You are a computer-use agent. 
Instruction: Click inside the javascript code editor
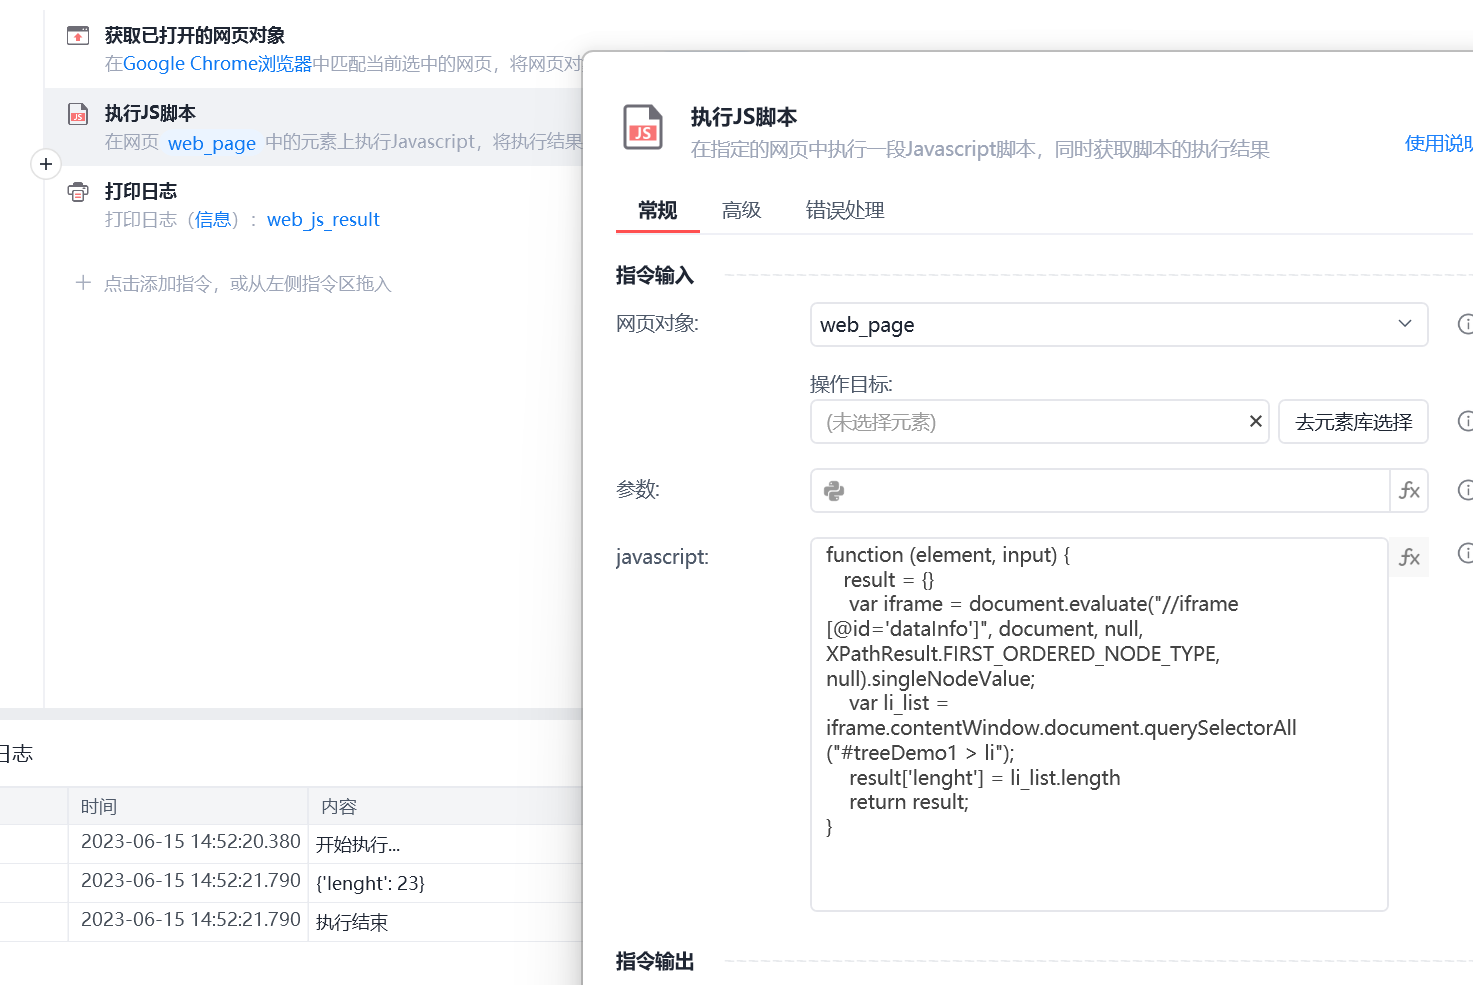[x=1099, y=724]
